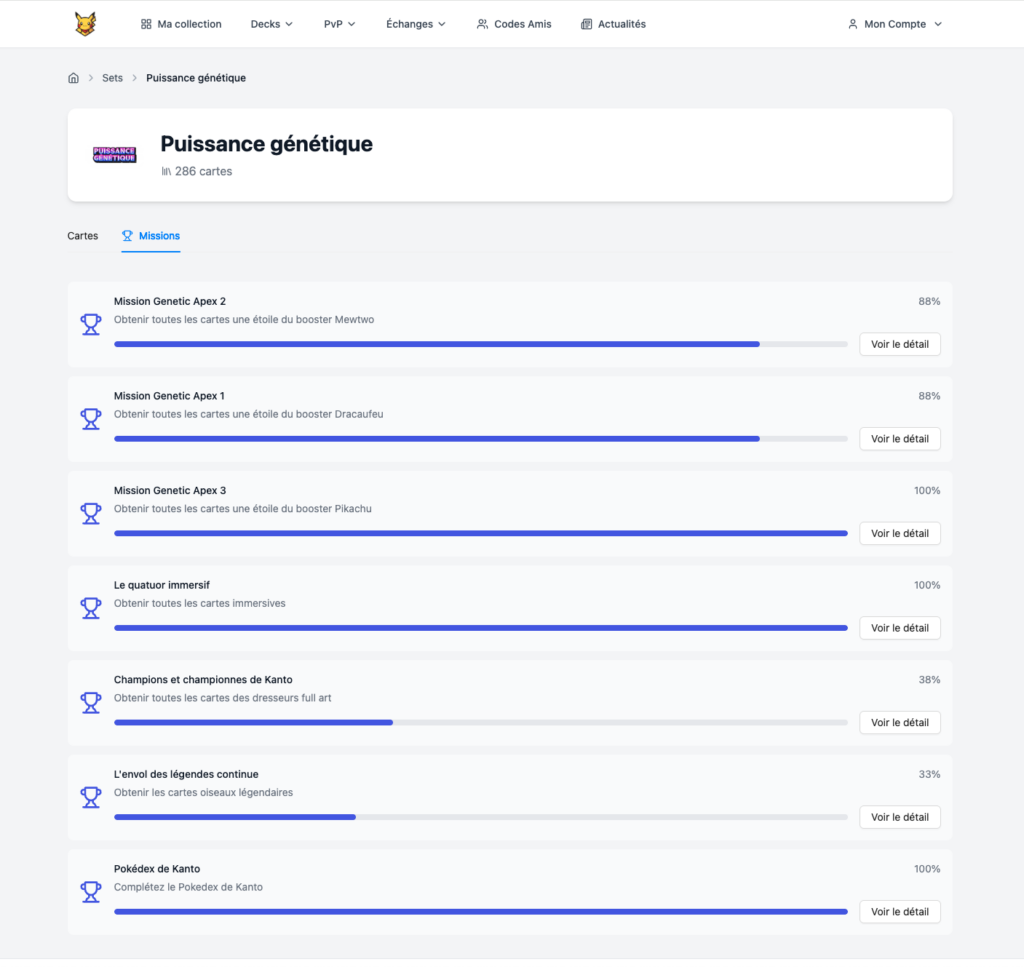The height and width of the screenshot is (967, 1024).
Task: Open the Échanges dropdown menu
Action: pyautogui.click(x=416, y=24)
